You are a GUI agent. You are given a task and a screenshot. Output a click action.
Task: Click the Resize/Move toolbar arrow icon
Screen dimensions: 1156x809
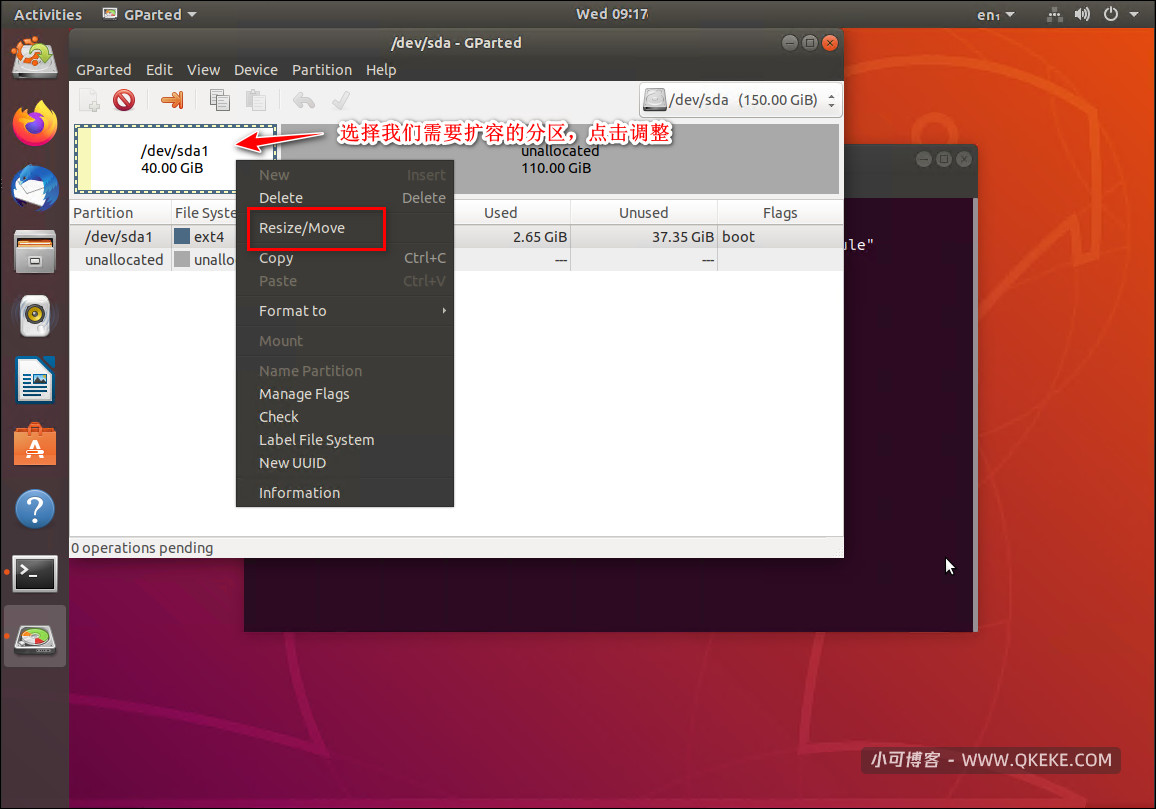click(172, 100)
